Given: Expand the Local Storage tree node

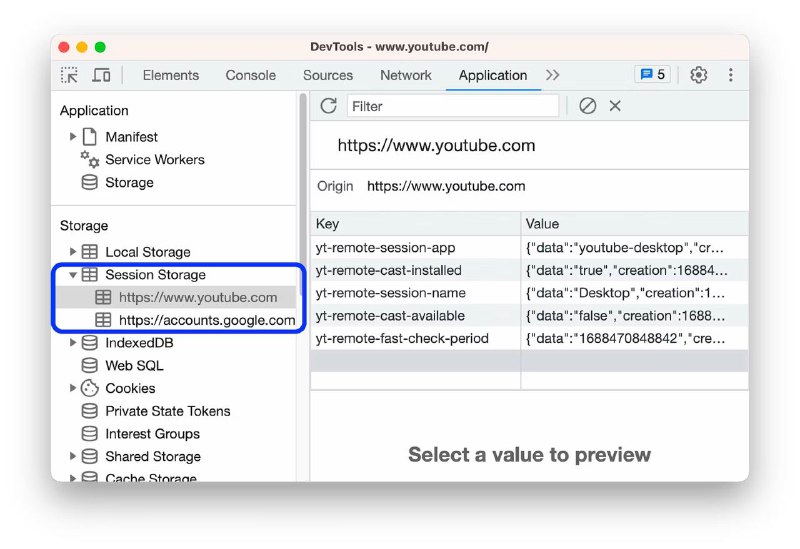Looking at the screenshot, I should pyautogui.click(x=73, y=252).
